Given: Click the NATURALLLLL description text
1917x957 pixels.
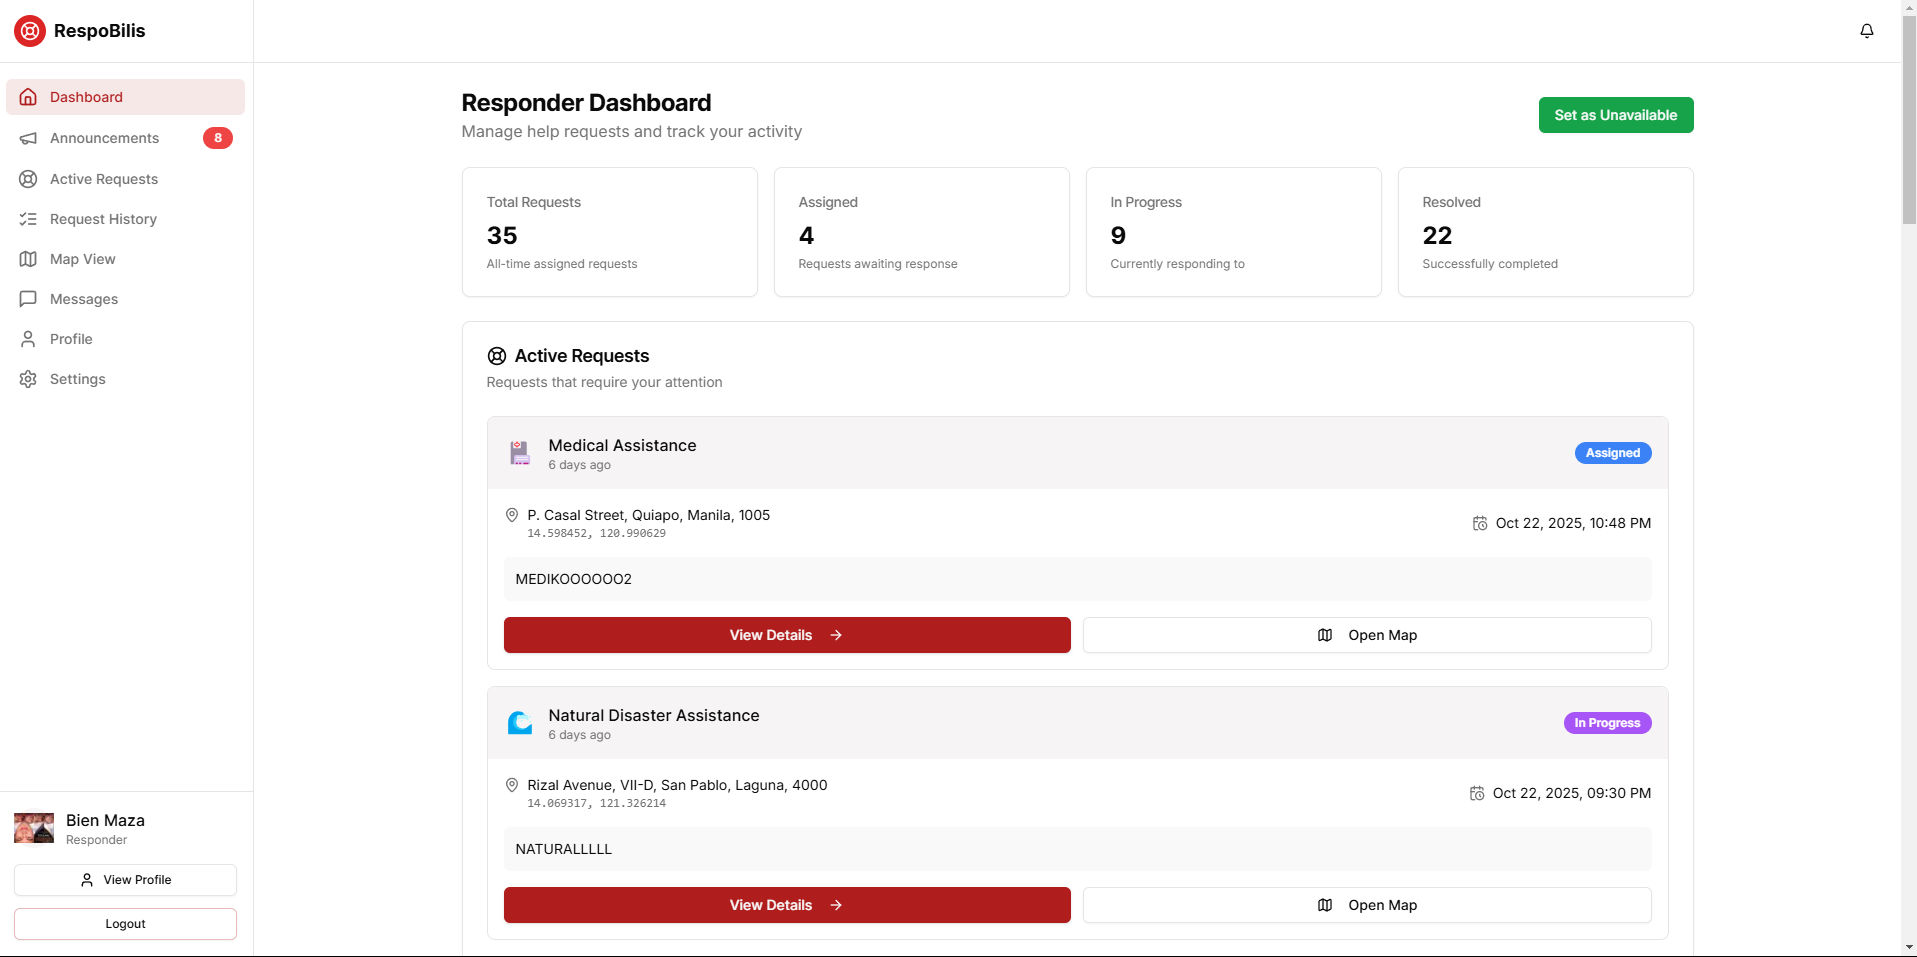Looking at the screenshot, I should [x=563, y=849].
